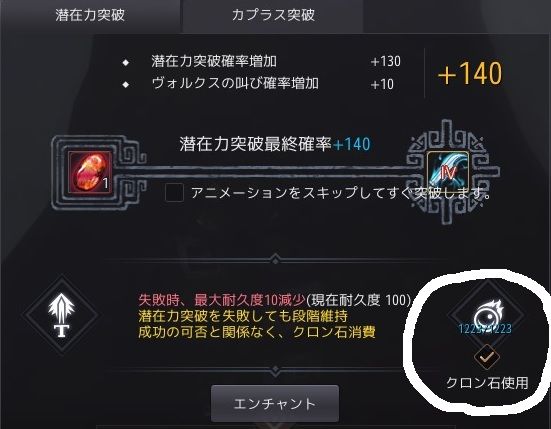The image size is (551, 429).
Task: Click the 成功の可否と関係なく、クロン石消費 line
Action: [257, 332]
